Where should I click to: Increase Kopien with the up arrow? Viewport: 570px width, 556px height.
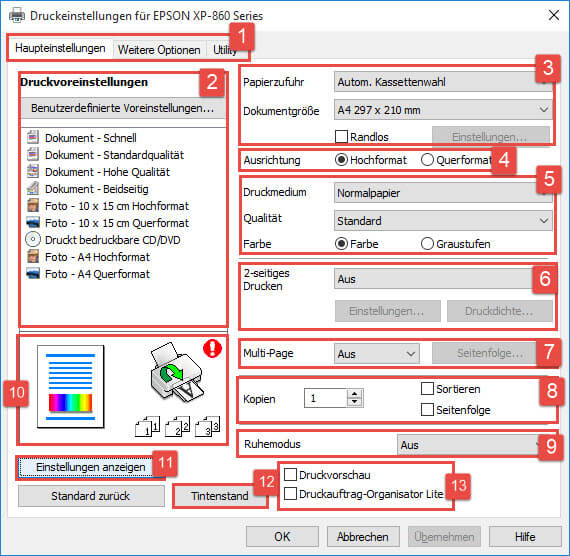point(354,393)
